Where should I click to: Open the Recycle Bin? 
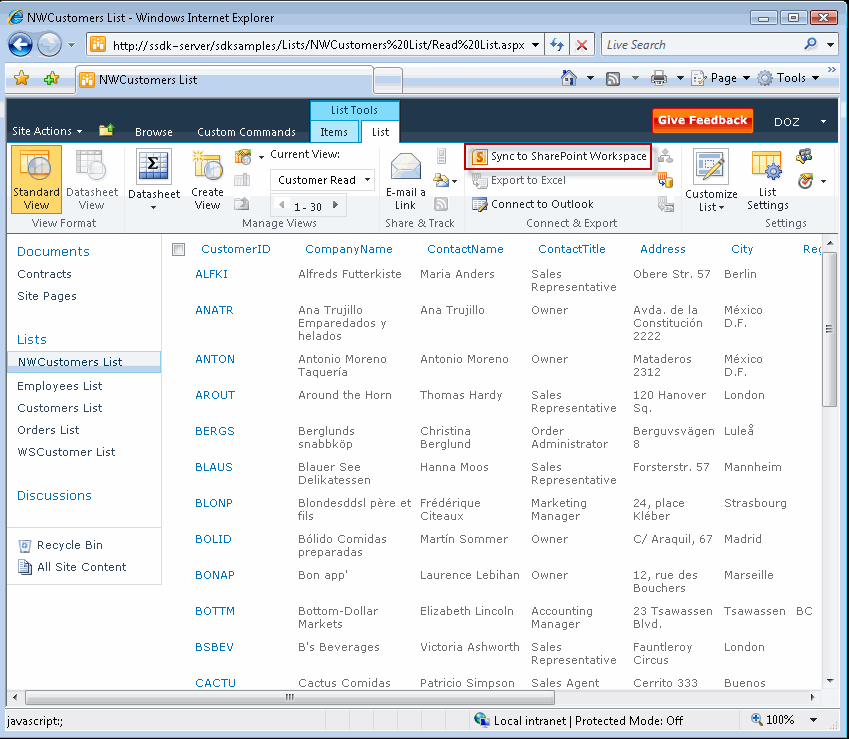click(x=69, y=545)
